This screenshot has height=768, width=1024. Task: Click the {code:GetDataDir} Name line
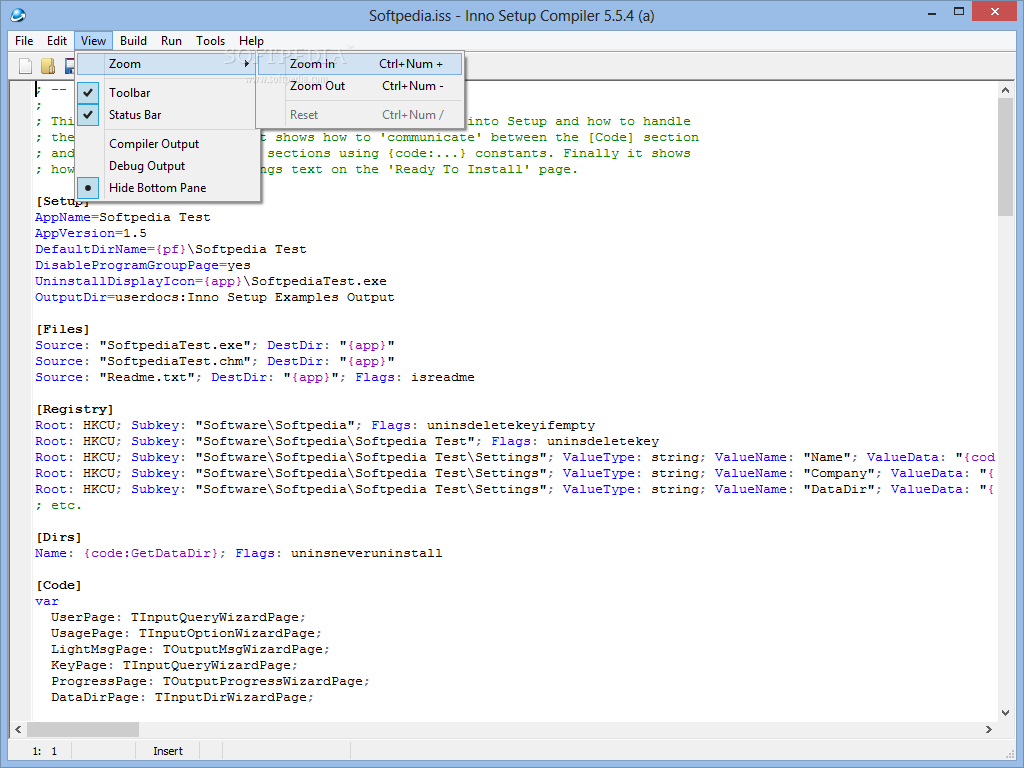[239, 553]
